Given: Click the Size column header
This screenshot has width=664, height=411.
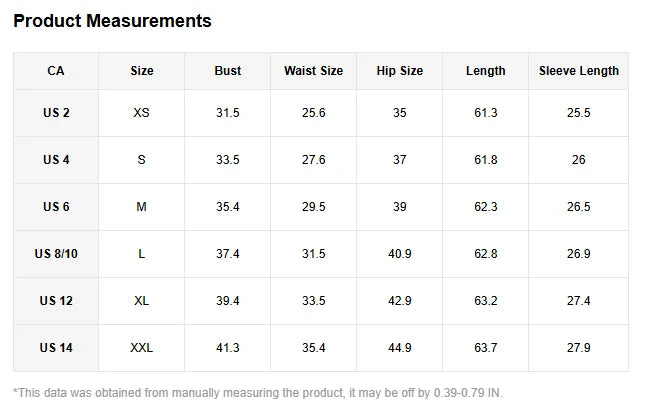Looking at the screenshot, I should coord(141,71).
